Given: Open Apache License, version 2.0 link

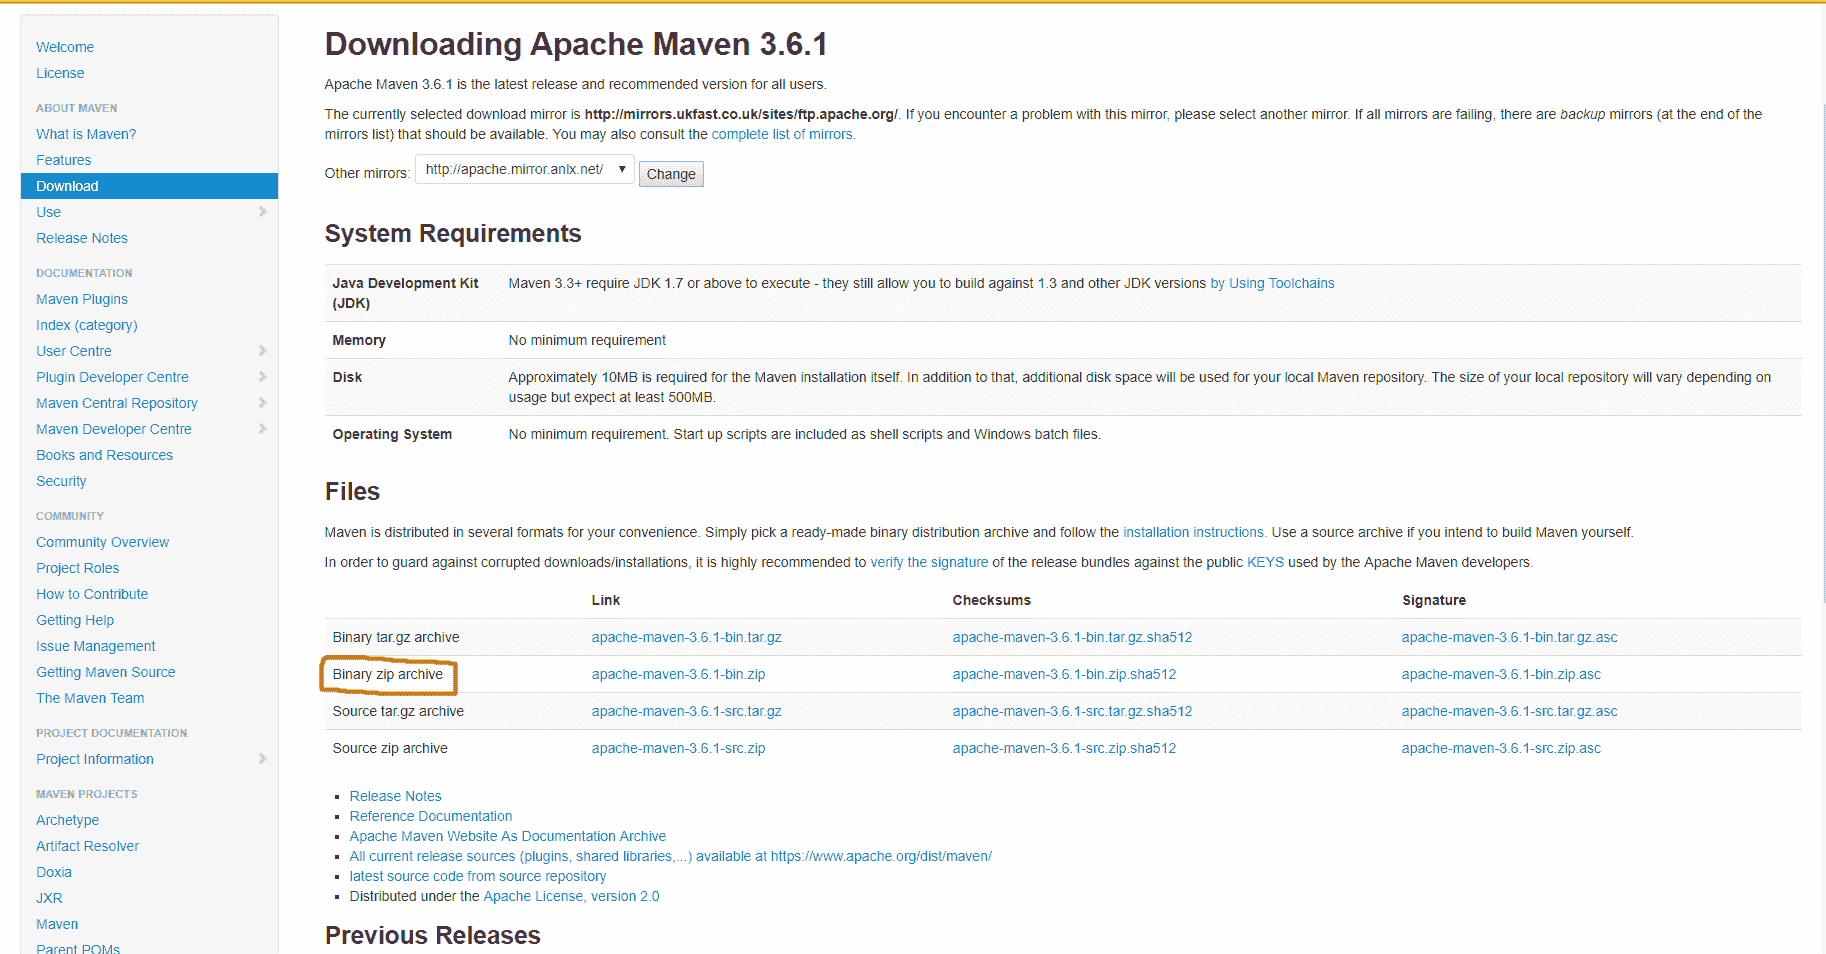Looking at the screenshot, I should pos(571,896).
